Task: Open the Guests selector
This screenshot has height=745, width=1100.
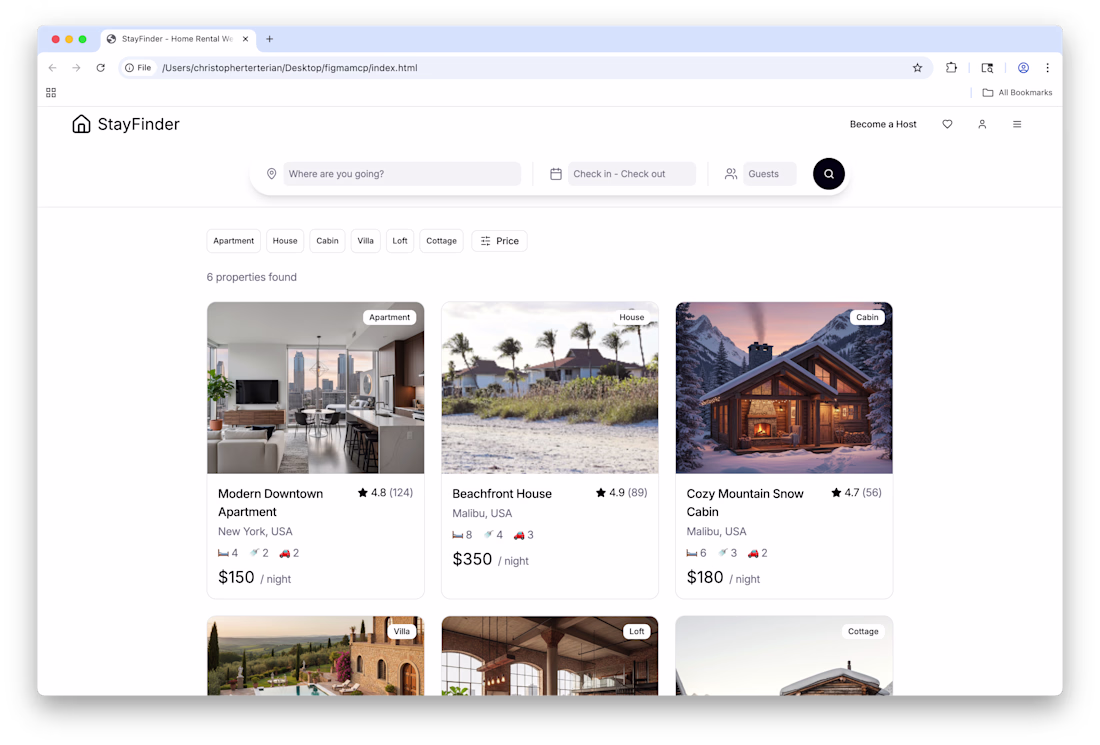Action: pos(770,174)
